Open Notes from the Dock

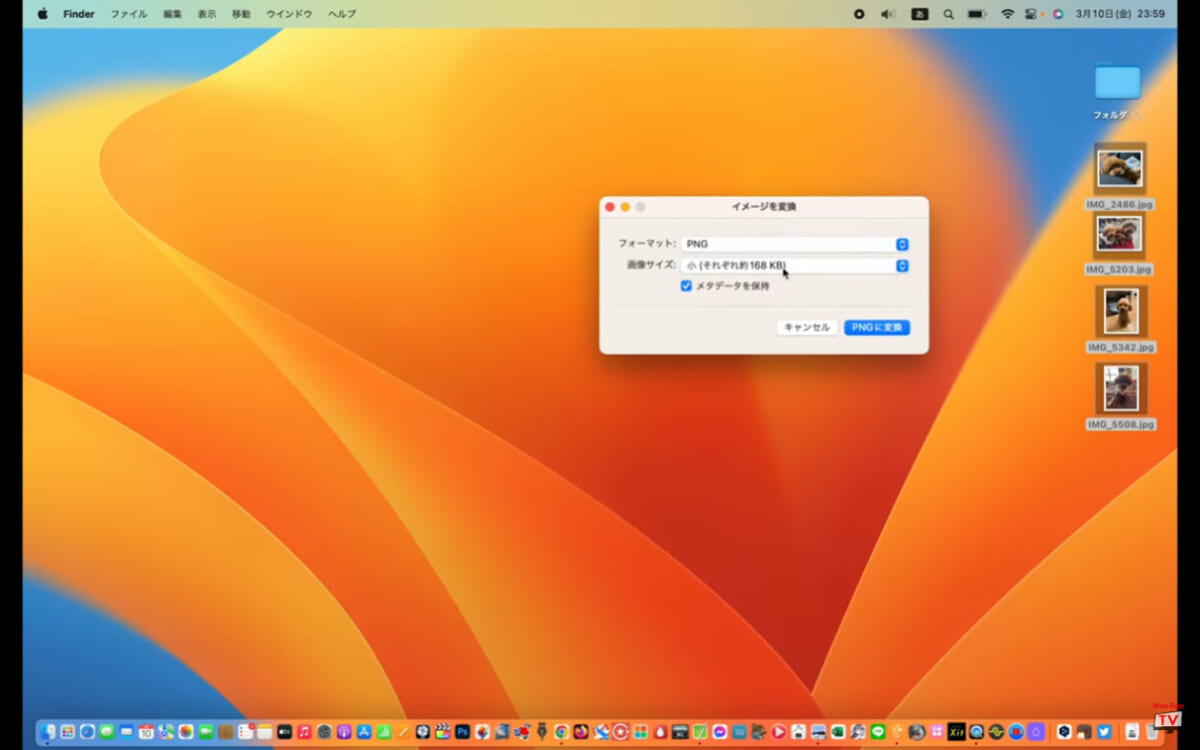pyautogui.click(x=264, y=732)
